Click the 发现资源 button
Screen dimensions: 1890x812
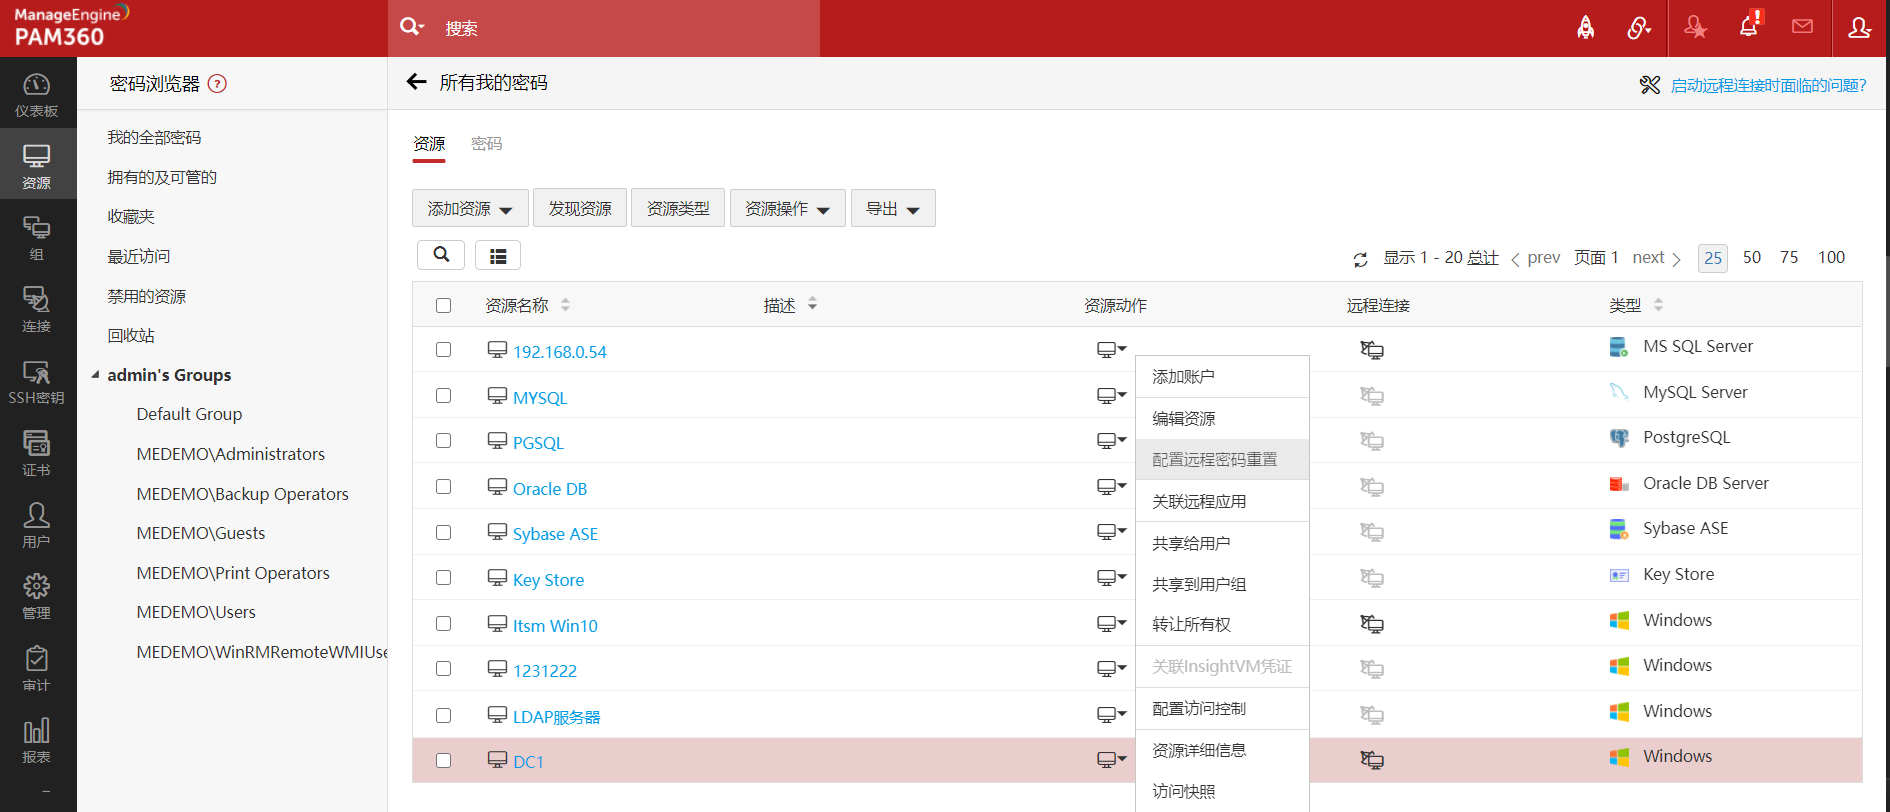pyautogui.click(x=580, y=208)
